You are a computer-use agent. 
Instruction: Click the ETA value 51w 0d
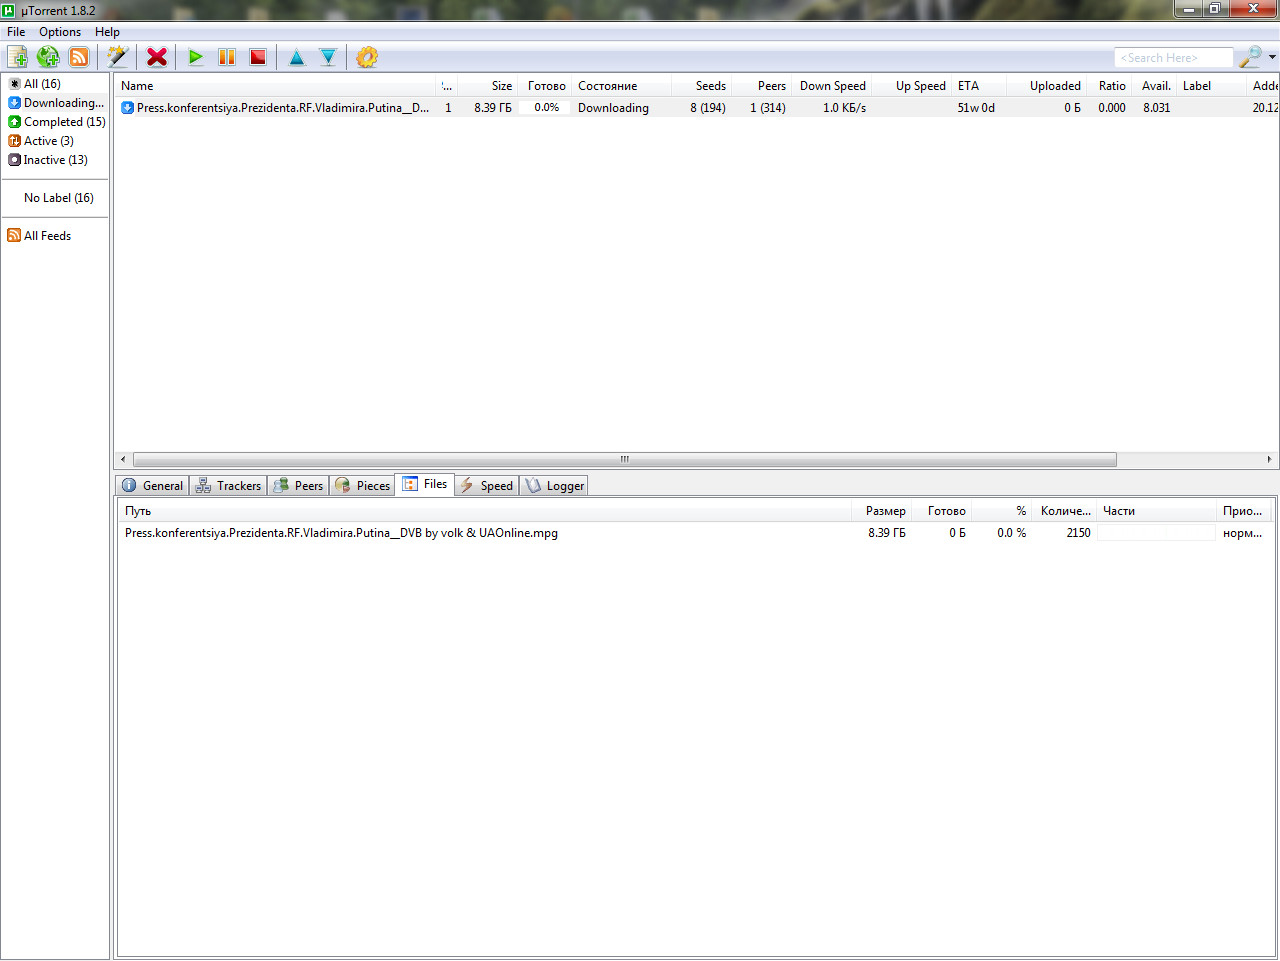[x=976, y=108]
